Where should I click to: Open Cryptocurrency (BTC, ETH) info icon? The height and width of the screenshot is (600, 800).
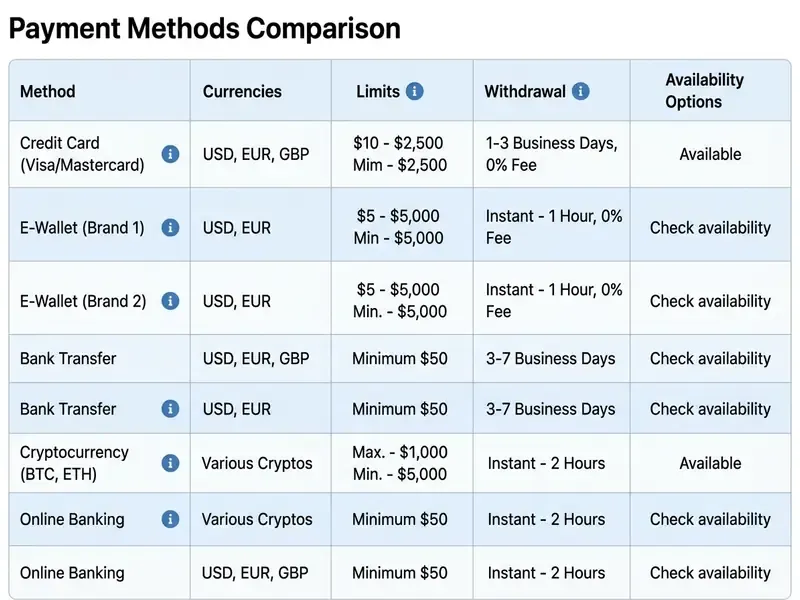[170, 463]
